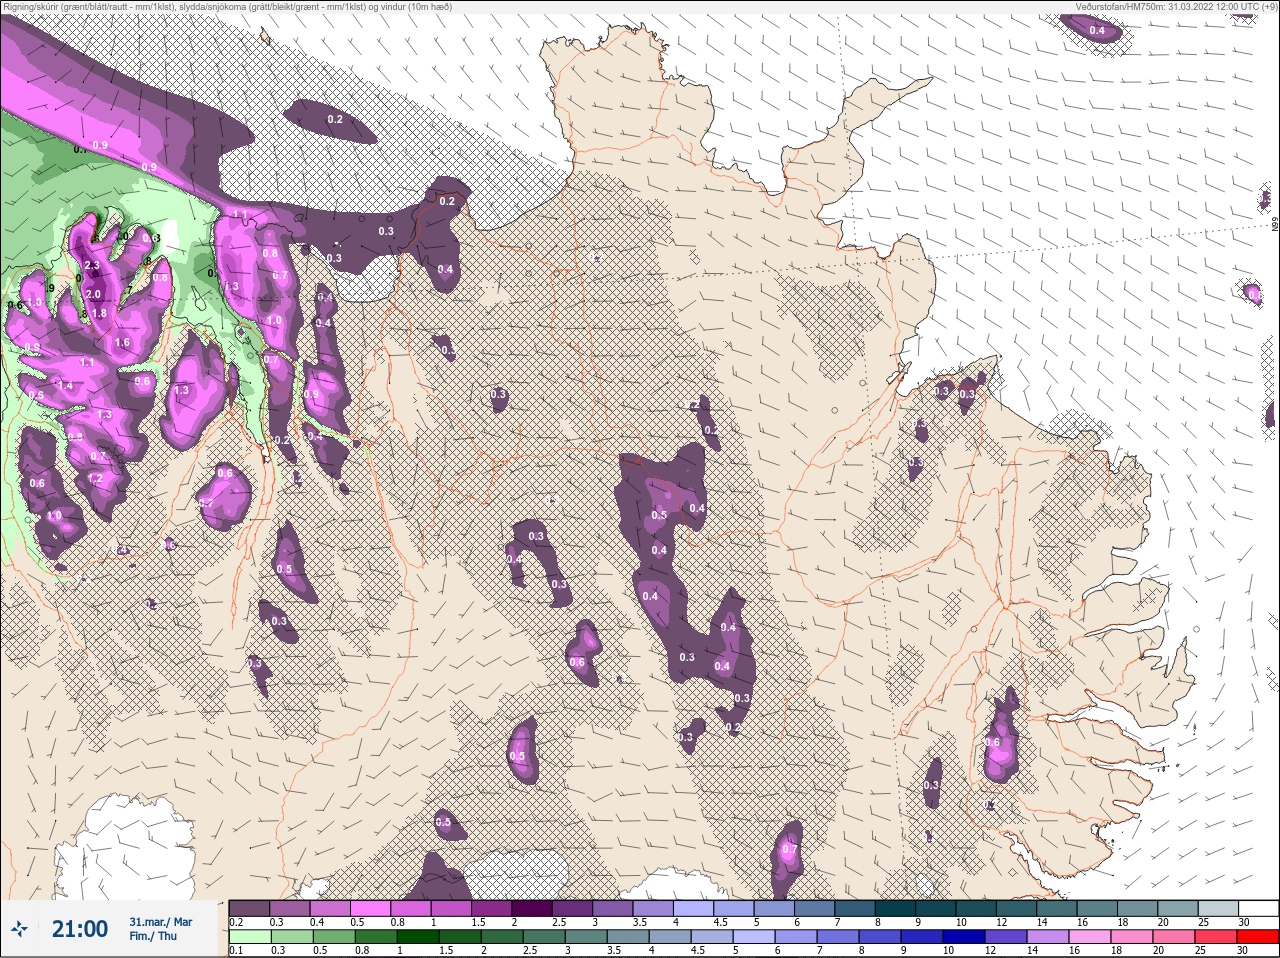Select the light blue 4.5–5 rain scale swatch
The width and height of the screenshot is (1280, 958).
(x=712, y=936)
